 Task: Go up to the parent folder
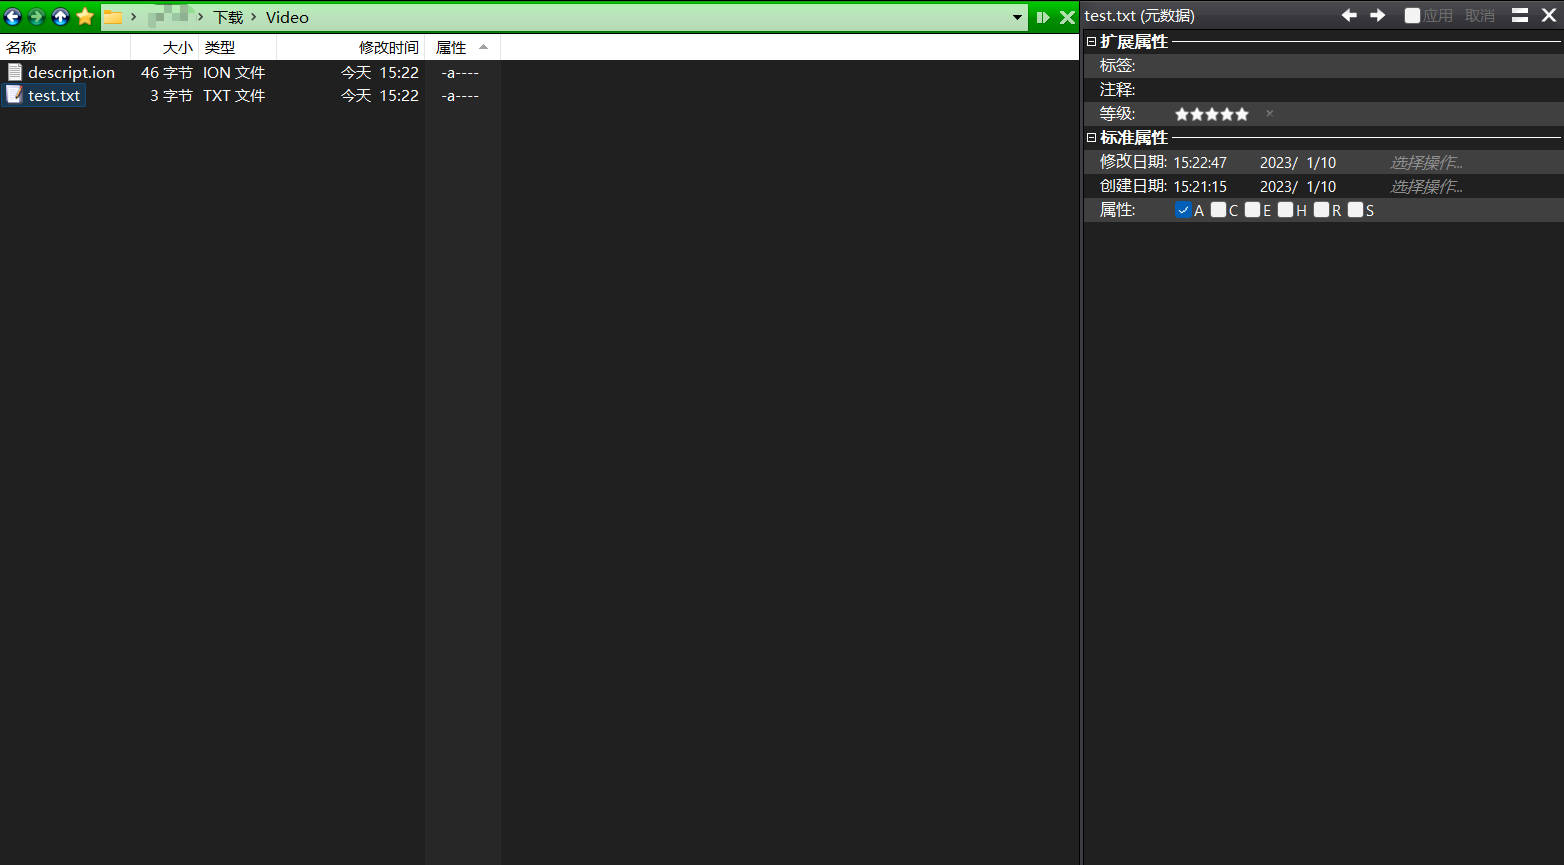pos(61,17)
